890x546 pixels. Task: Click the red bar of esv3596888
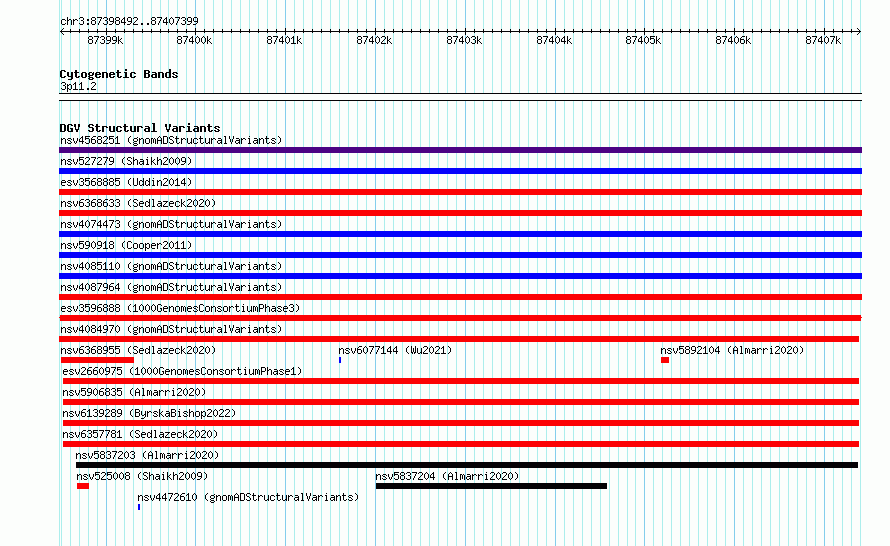(x=460, y=318)
